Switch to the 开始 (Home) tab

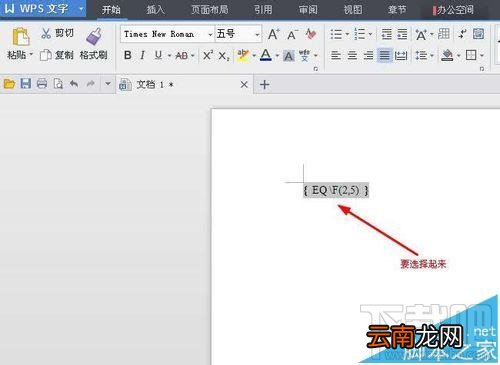coord(111,10)
